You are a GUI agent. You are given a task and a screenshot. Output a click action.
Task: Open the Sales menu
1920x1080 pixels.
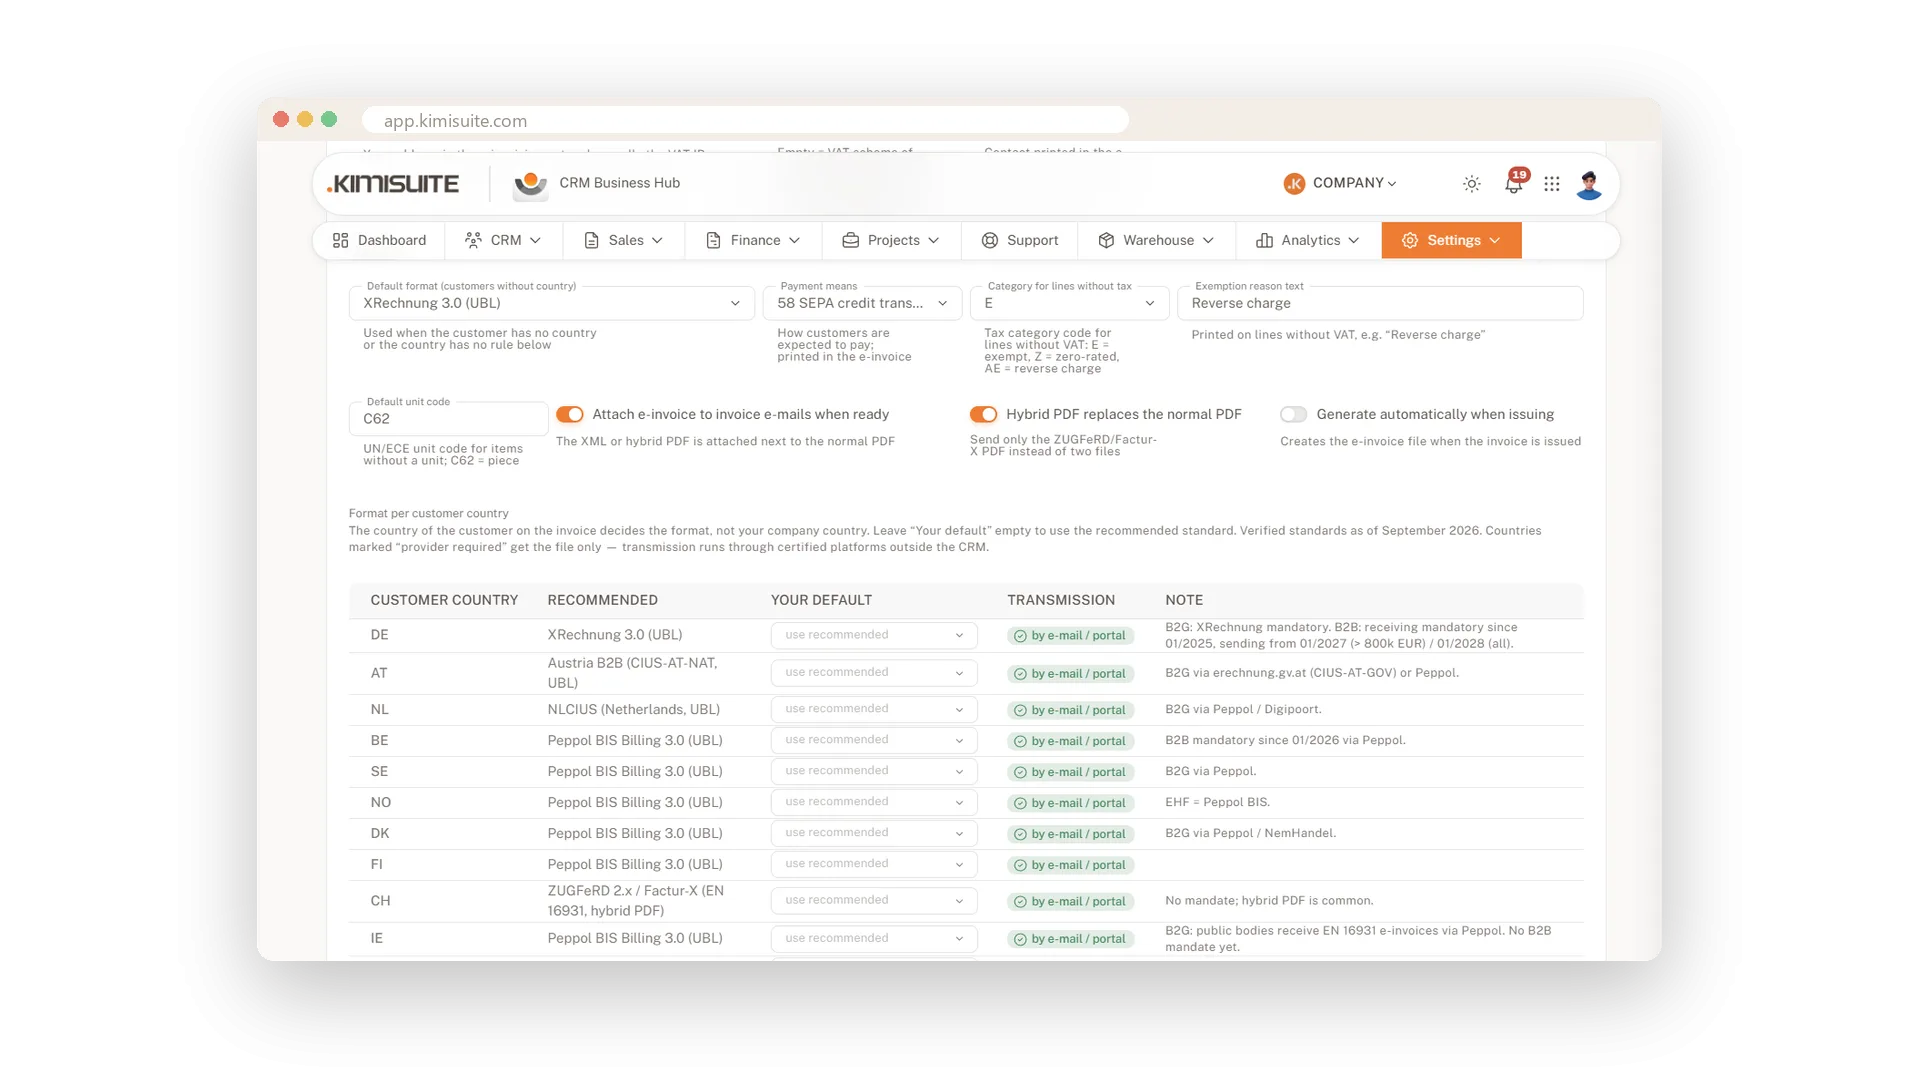pyautogui.click(x=624, y=240)
